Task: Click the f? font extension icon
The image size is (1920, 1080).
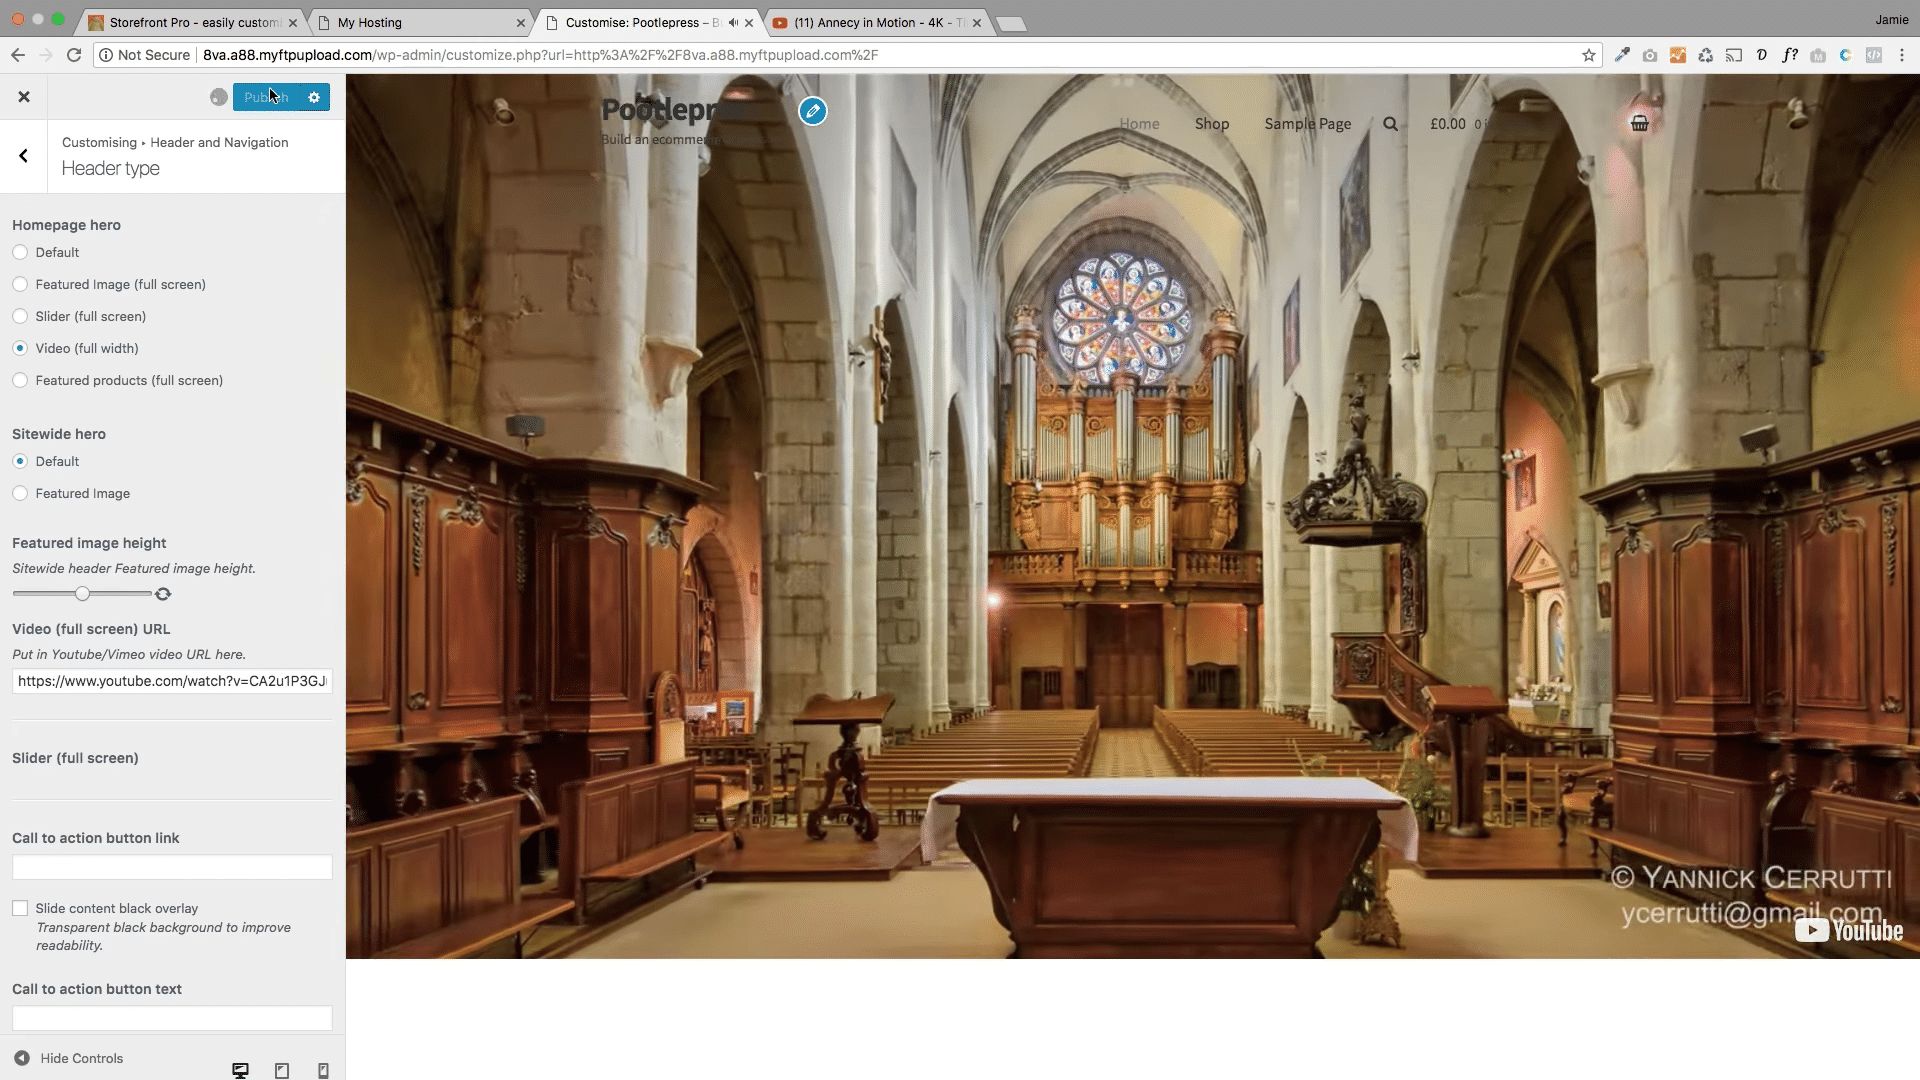Action: [1790, 55]
